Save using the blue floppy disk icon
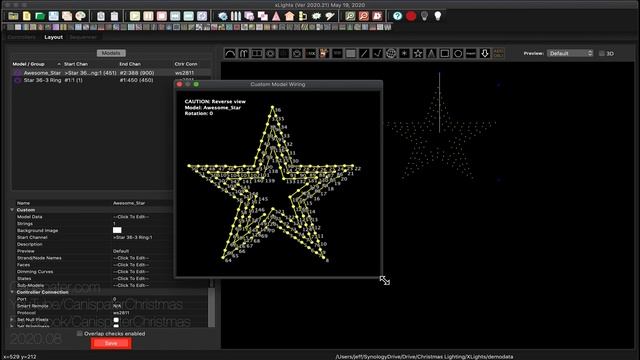The height and width of the screenshot is (360, 640). 53,16
